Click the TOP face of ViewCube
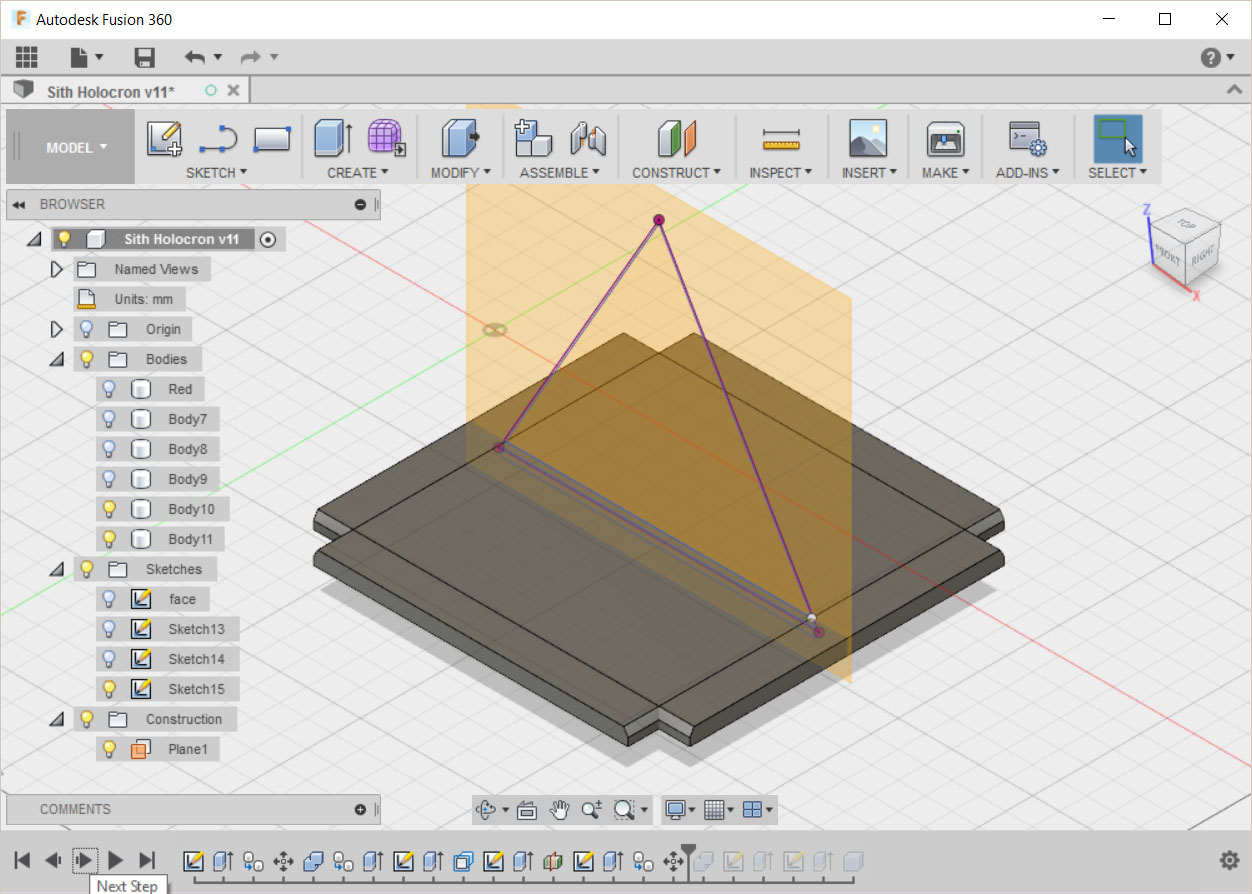This screenshot has height=894, width=1252. tap(1186, 224)
